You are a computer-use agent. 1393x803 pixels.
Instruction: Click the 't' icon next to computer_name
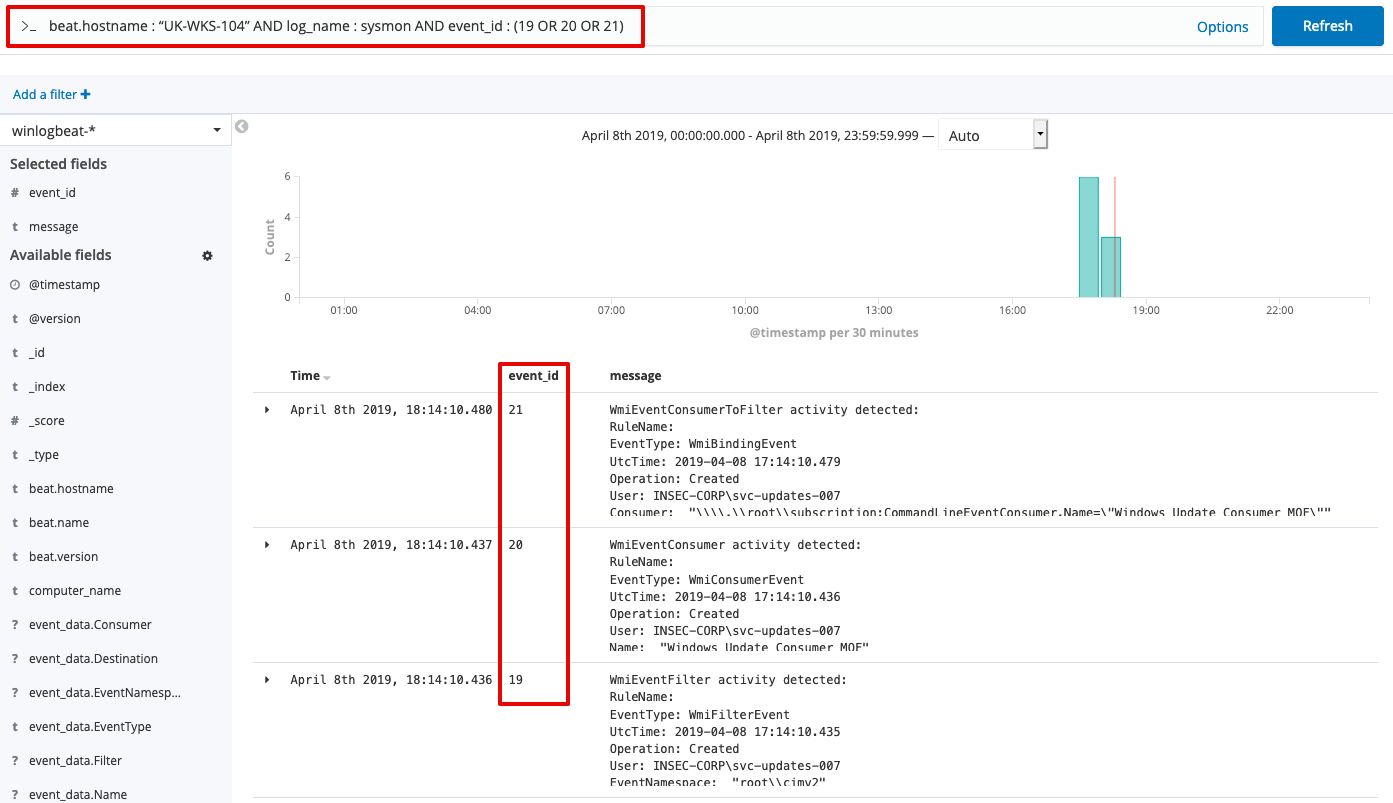click(x=13, y=590)
